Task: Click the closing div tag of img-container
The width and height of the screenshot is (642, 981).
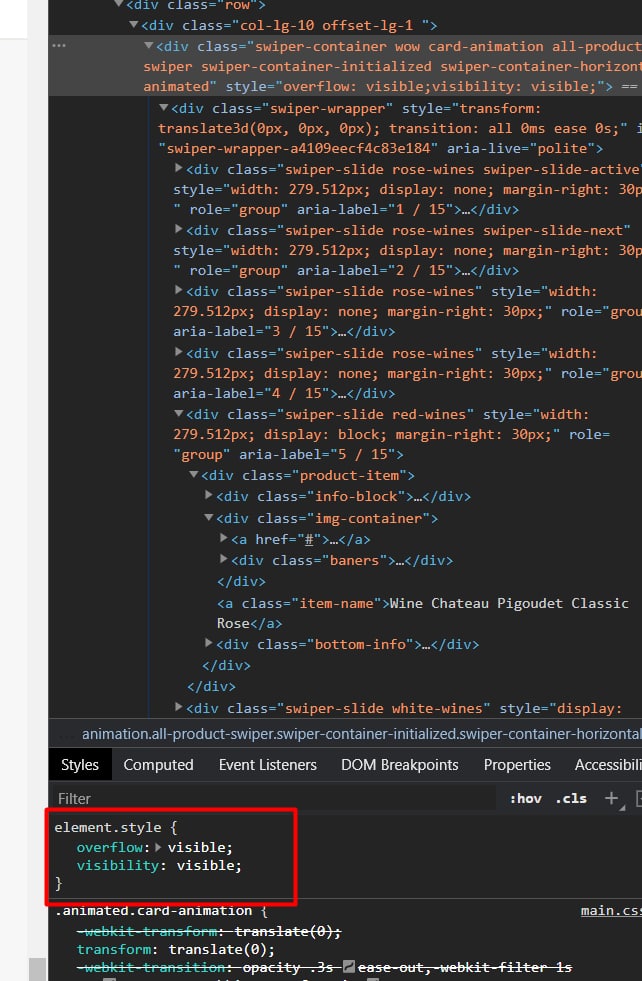Action: (241, 581)
